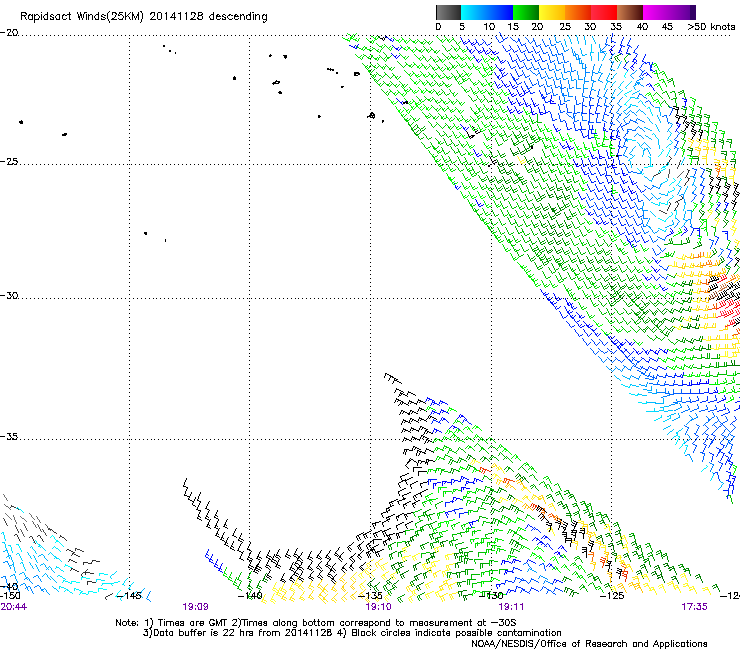
Task: Click the orange 25–30 knots color segment
Action: [578, 12]
